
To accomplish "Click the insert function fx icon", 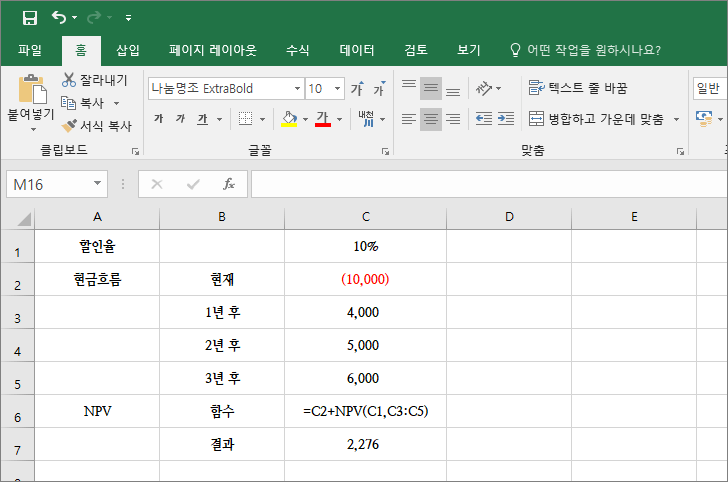I will coord(228,184).
